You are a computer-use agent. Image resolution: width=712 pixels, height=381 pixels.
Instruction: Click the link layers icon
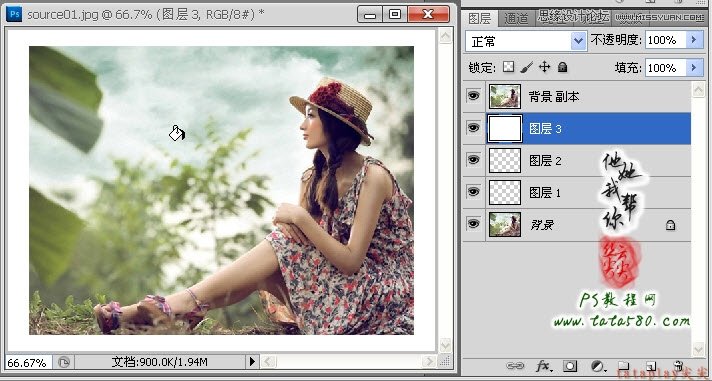(x=515, y=366)
